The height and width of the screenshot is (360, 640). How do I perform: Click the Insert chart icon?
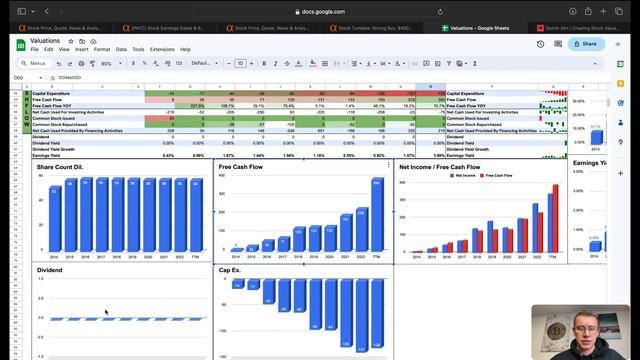pyautogui.click(x=438, y=64)
